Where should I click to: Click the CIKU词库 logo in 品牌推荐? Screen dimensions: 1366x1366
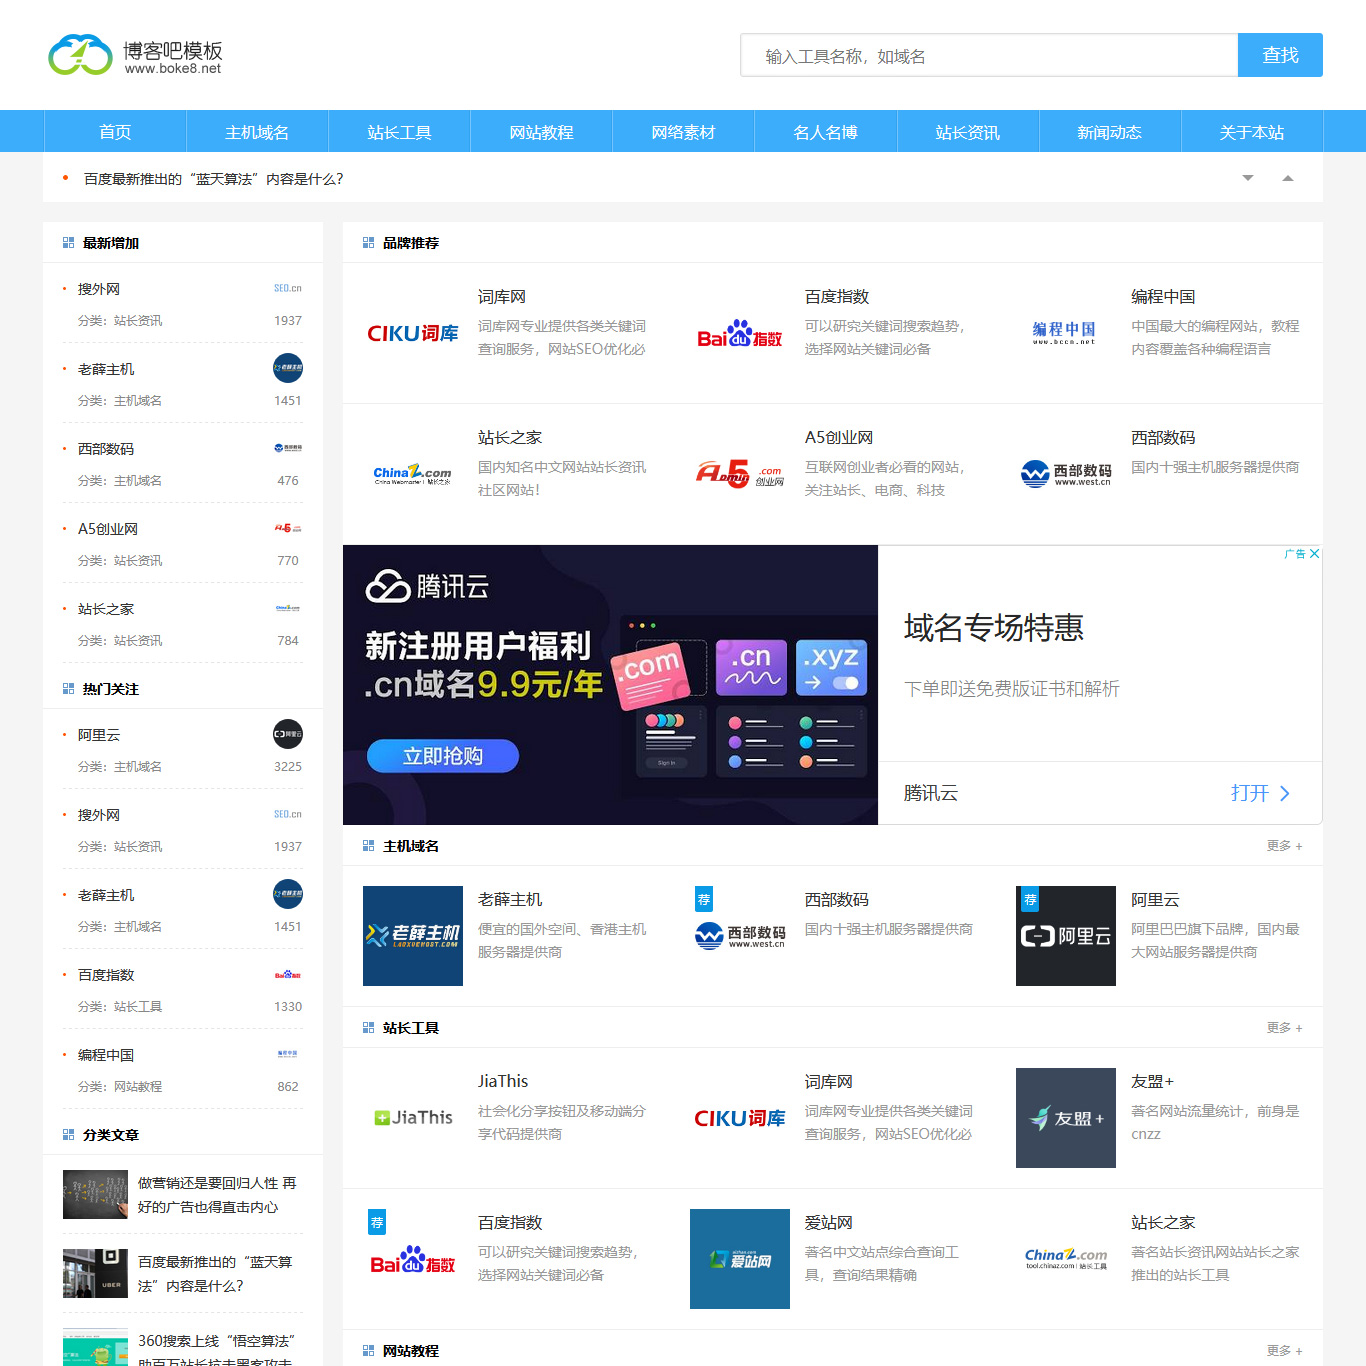tap(413, 333)
